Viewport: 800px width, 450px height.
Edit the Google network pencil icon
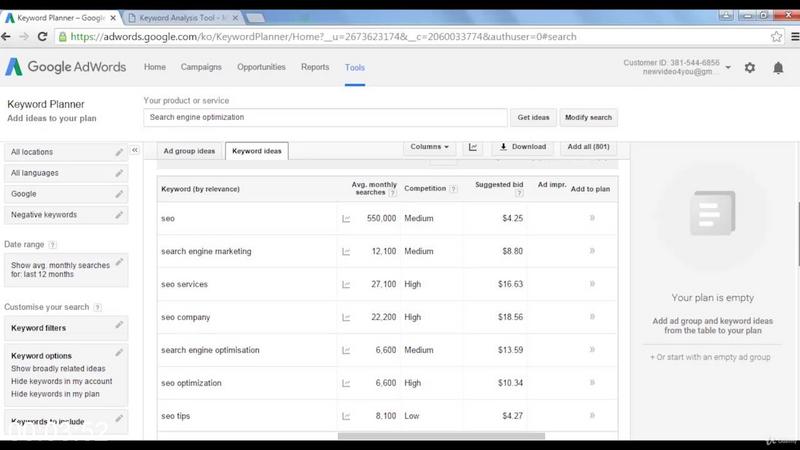tap(119, 194)
